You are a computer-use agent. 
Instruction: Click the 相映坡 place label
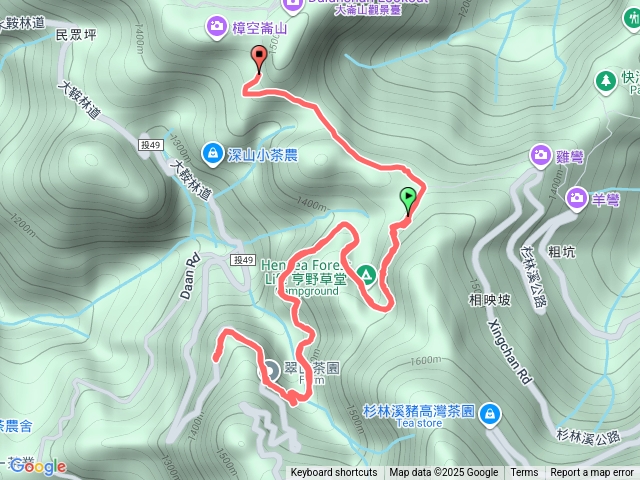point(489,300)
